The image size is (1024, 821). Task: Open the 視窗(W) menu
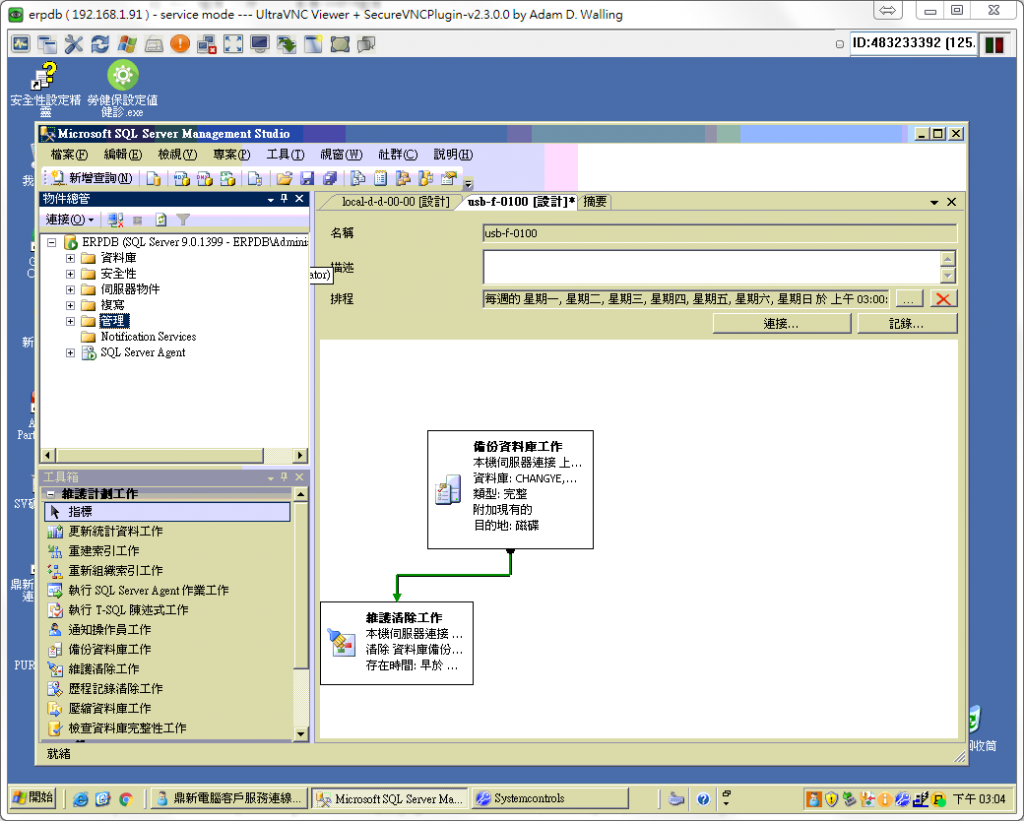tap(341, 155)
